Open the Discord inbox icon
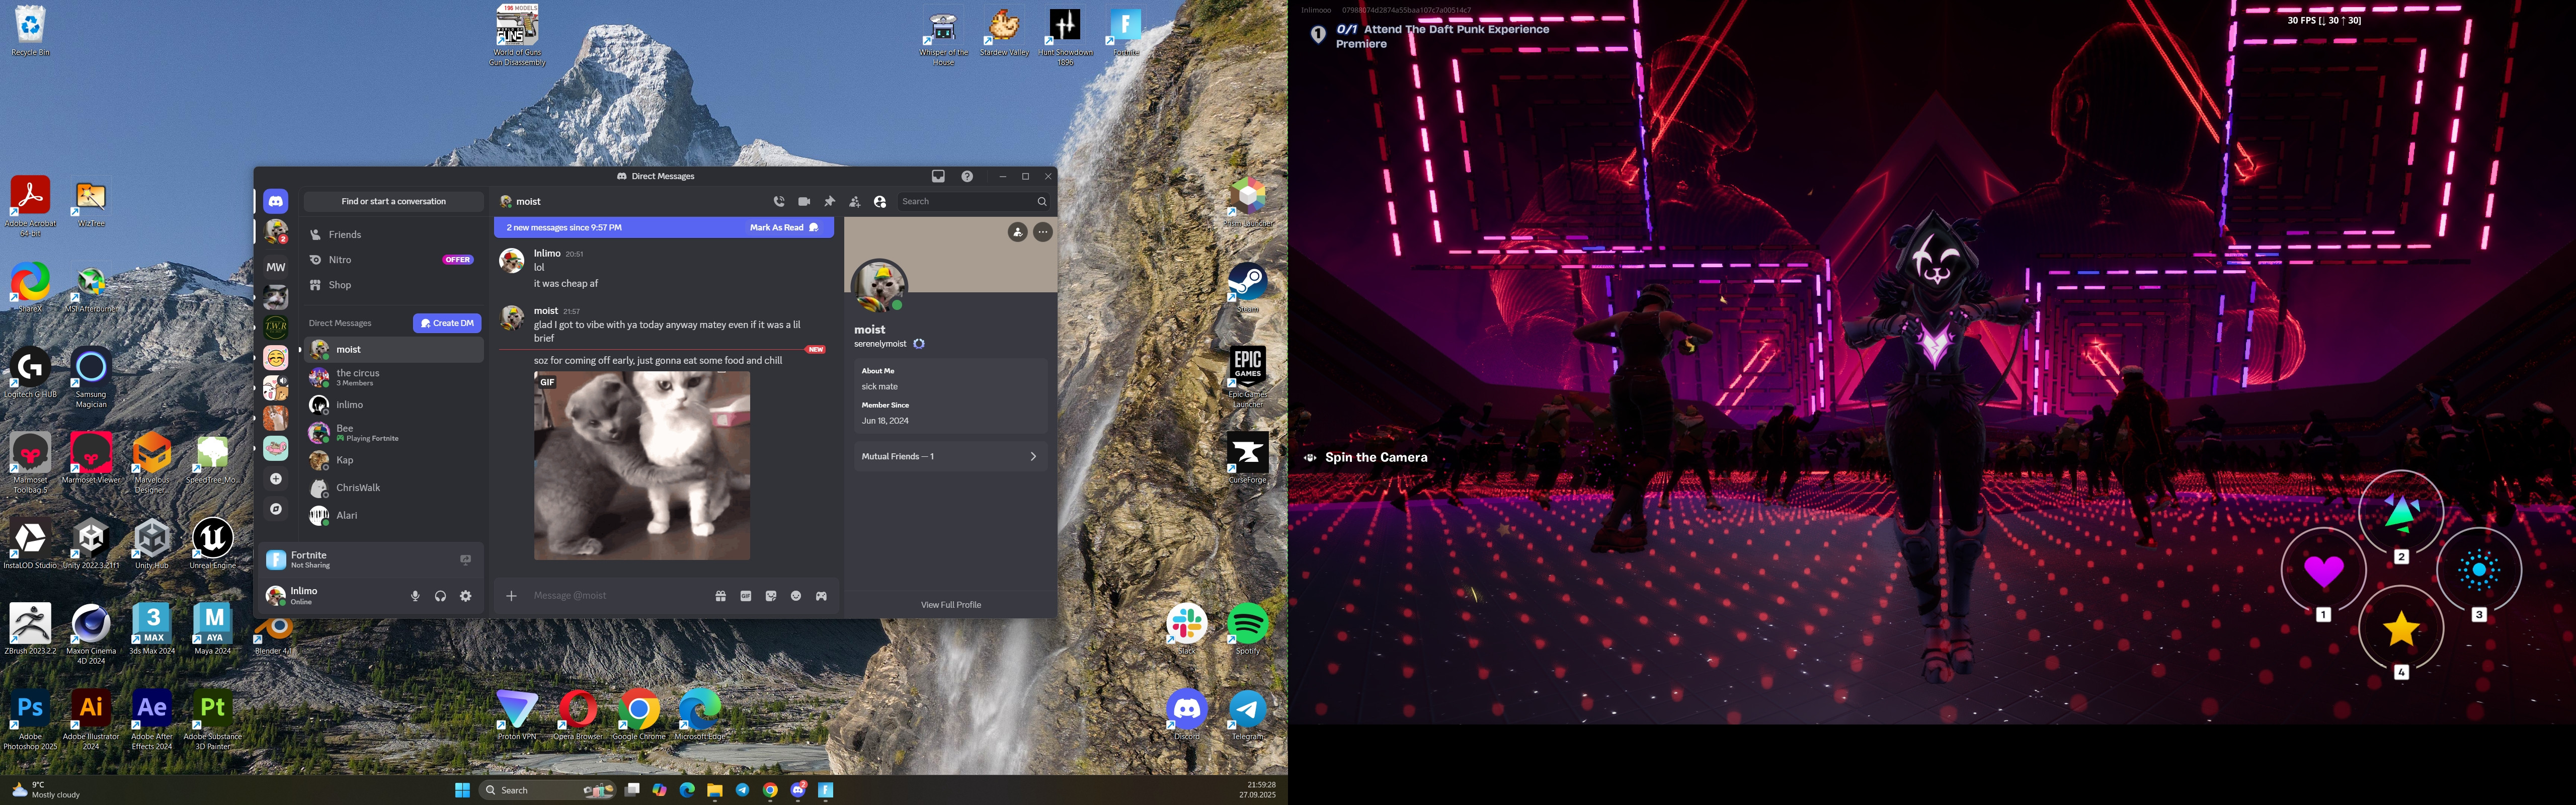Screen dimensions: 2576x805 point(938,176)
